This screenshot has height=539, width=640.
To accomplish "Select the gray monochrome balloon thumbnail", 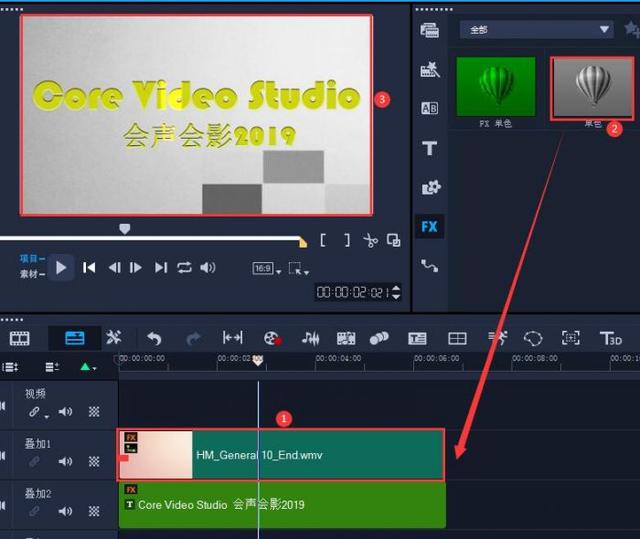I will point(593,88).
